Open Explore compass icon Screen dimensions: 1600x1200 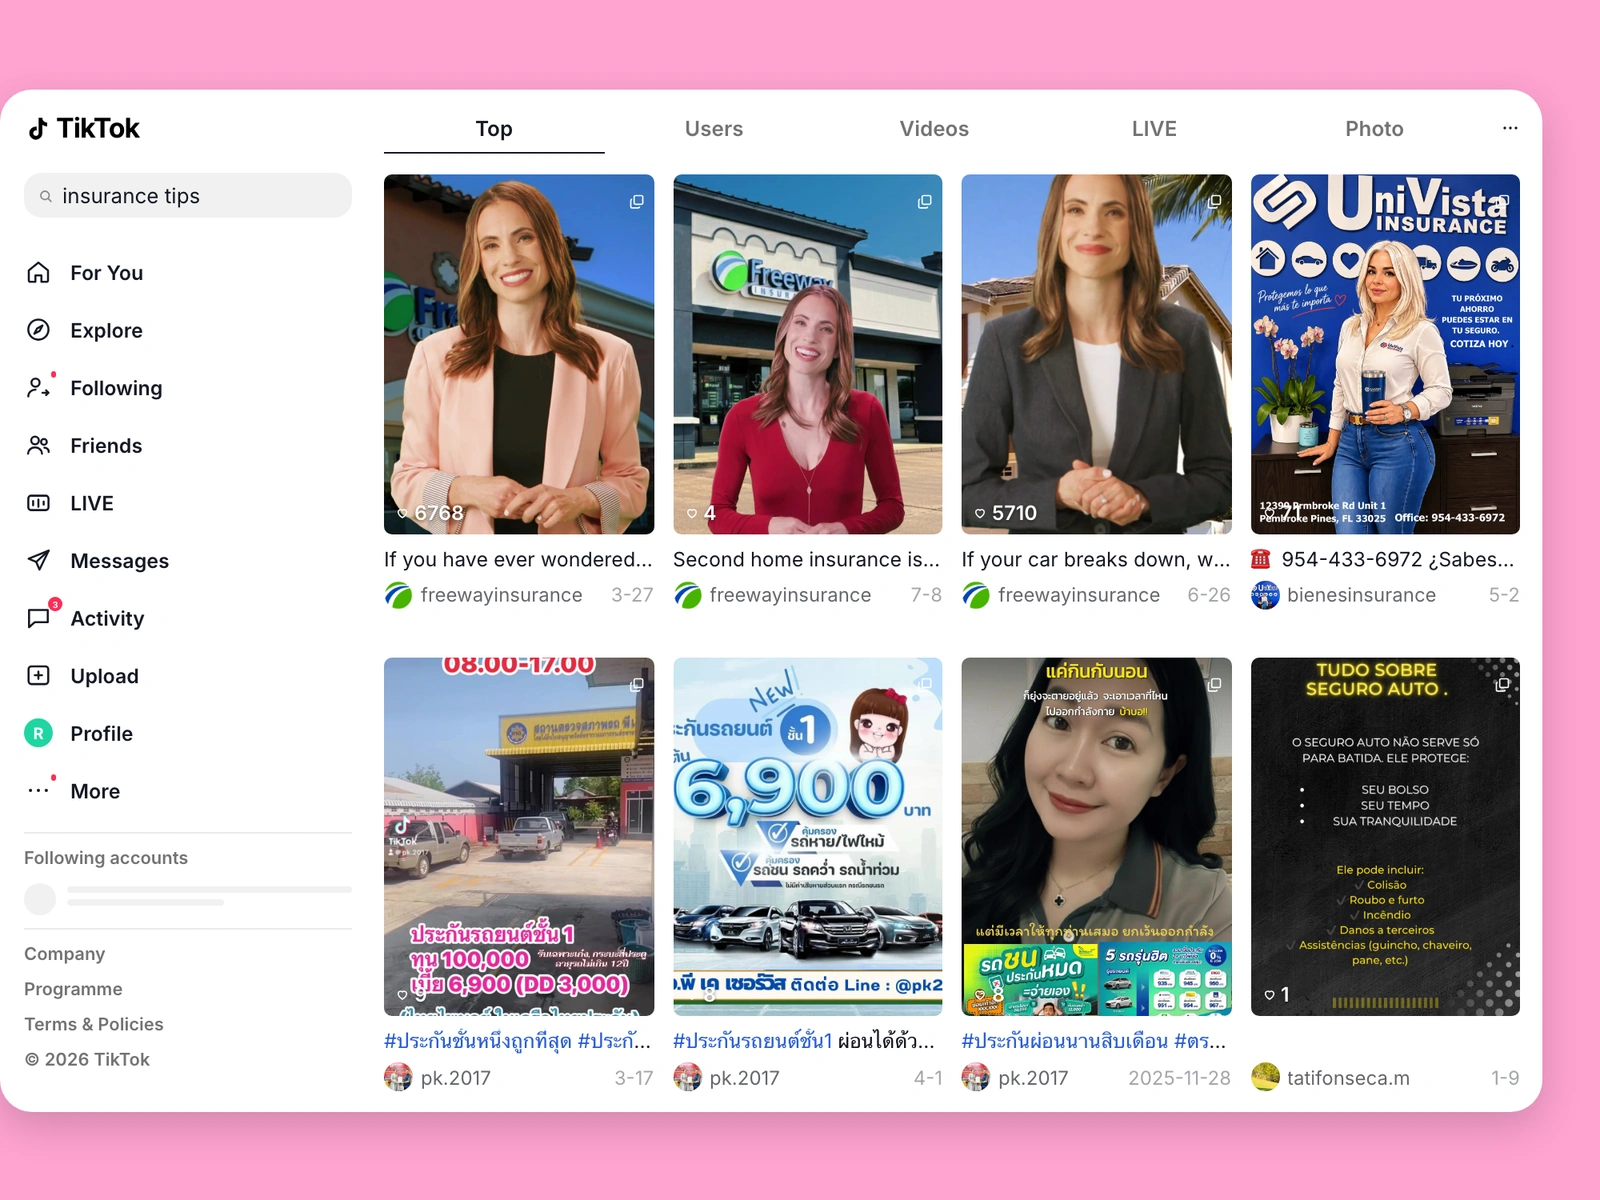point(38,330)
